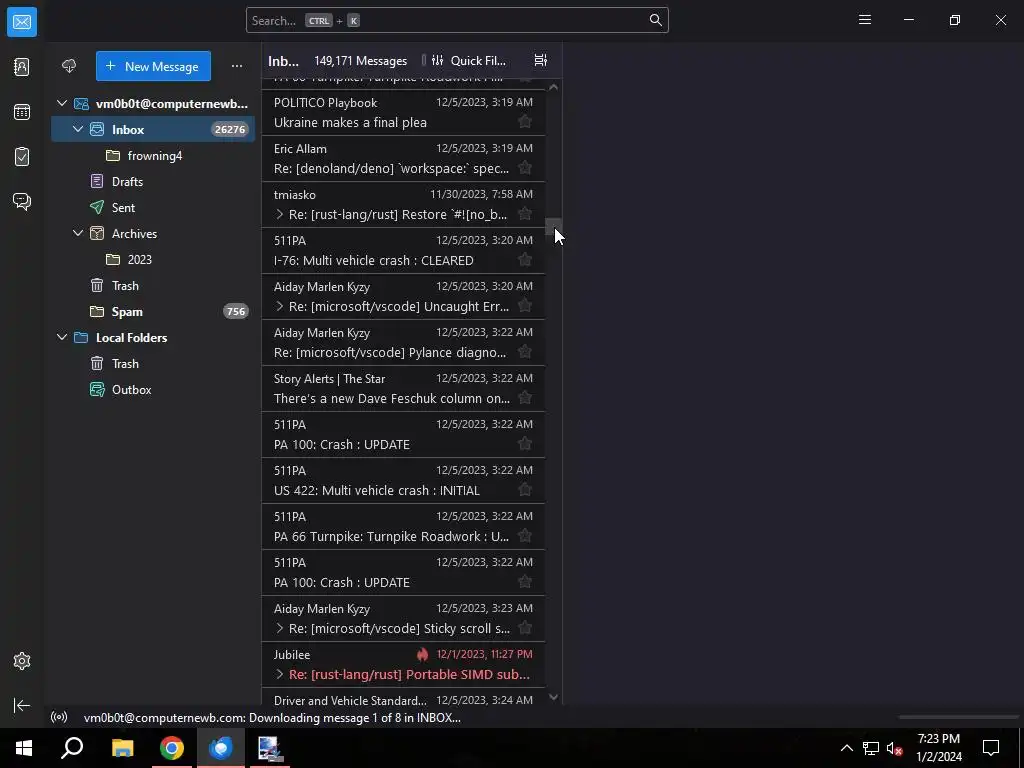Open the Drafts folder
This screenshot has height=768, width=1024.
click(153, 182)
